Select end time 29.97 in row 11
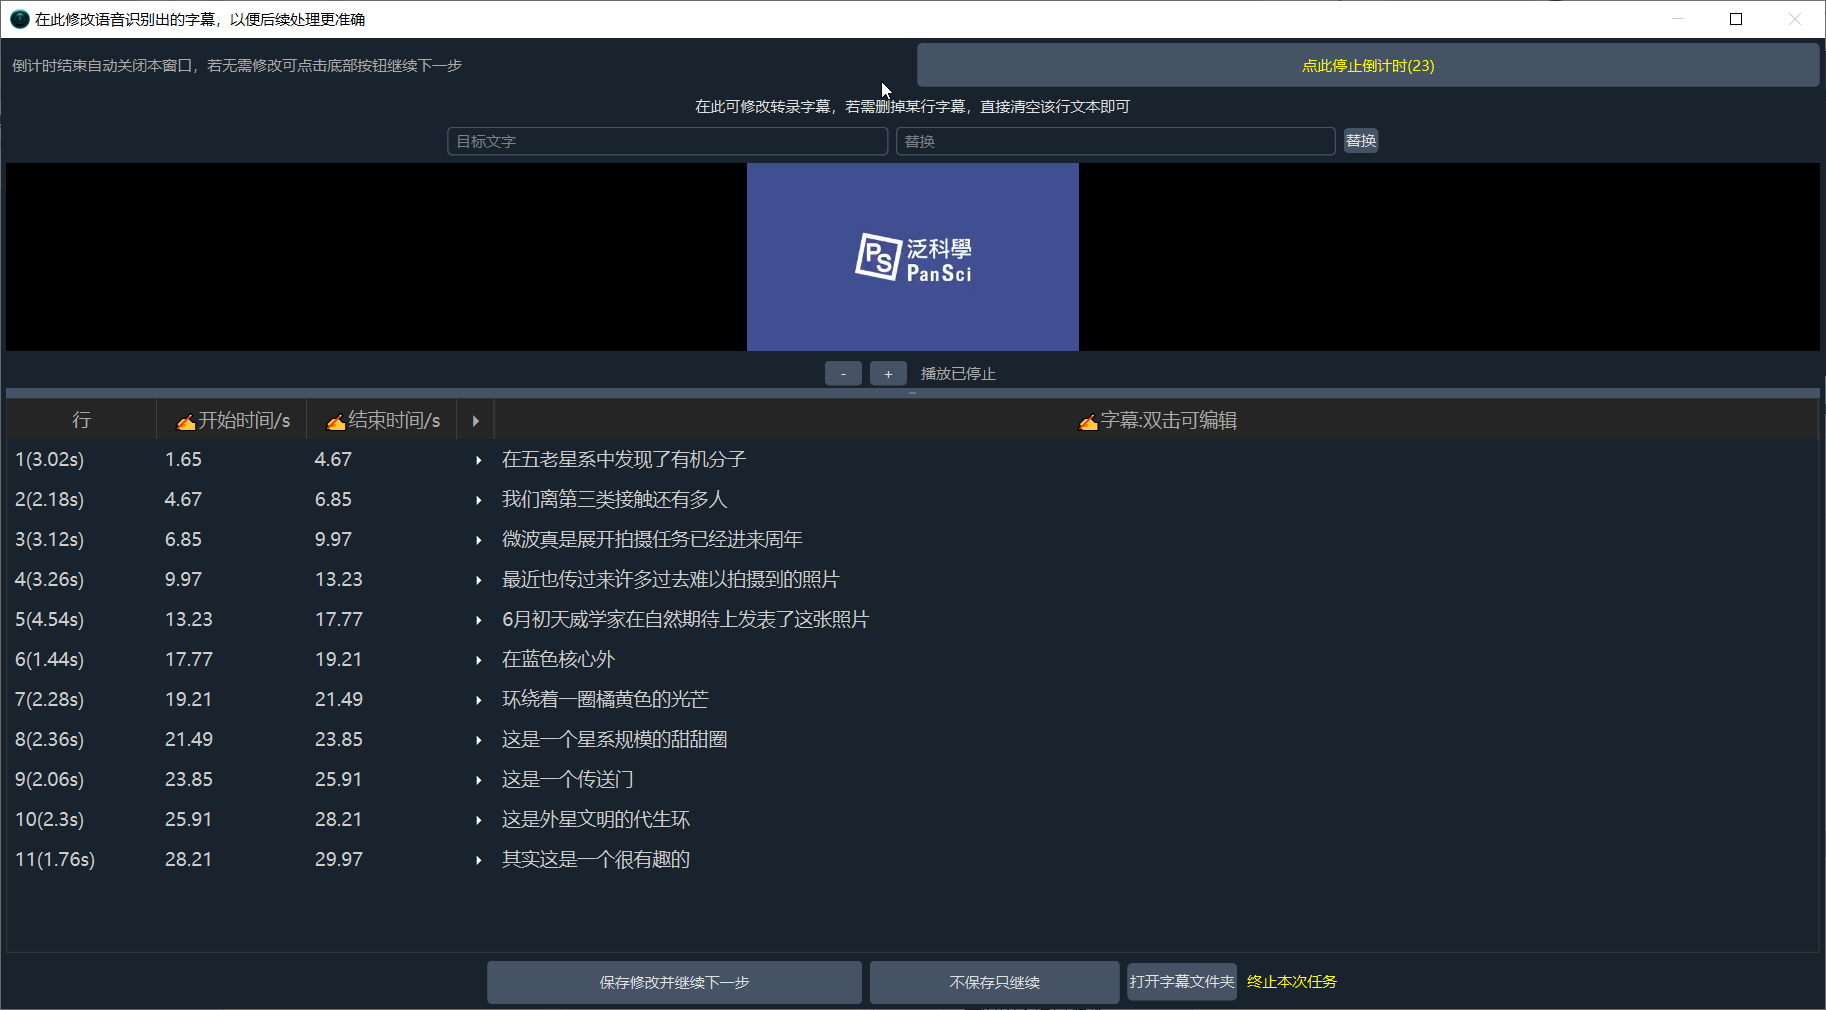1826x1010 pixels. (339, 860)
